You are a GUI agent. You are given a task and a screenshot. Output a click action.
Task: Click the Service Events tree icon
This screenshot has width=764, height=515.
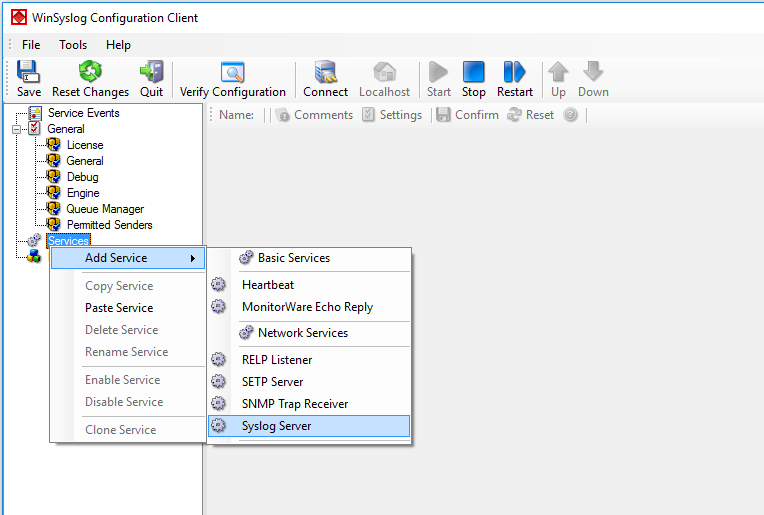pyautogui.click(x=35, y=113)
